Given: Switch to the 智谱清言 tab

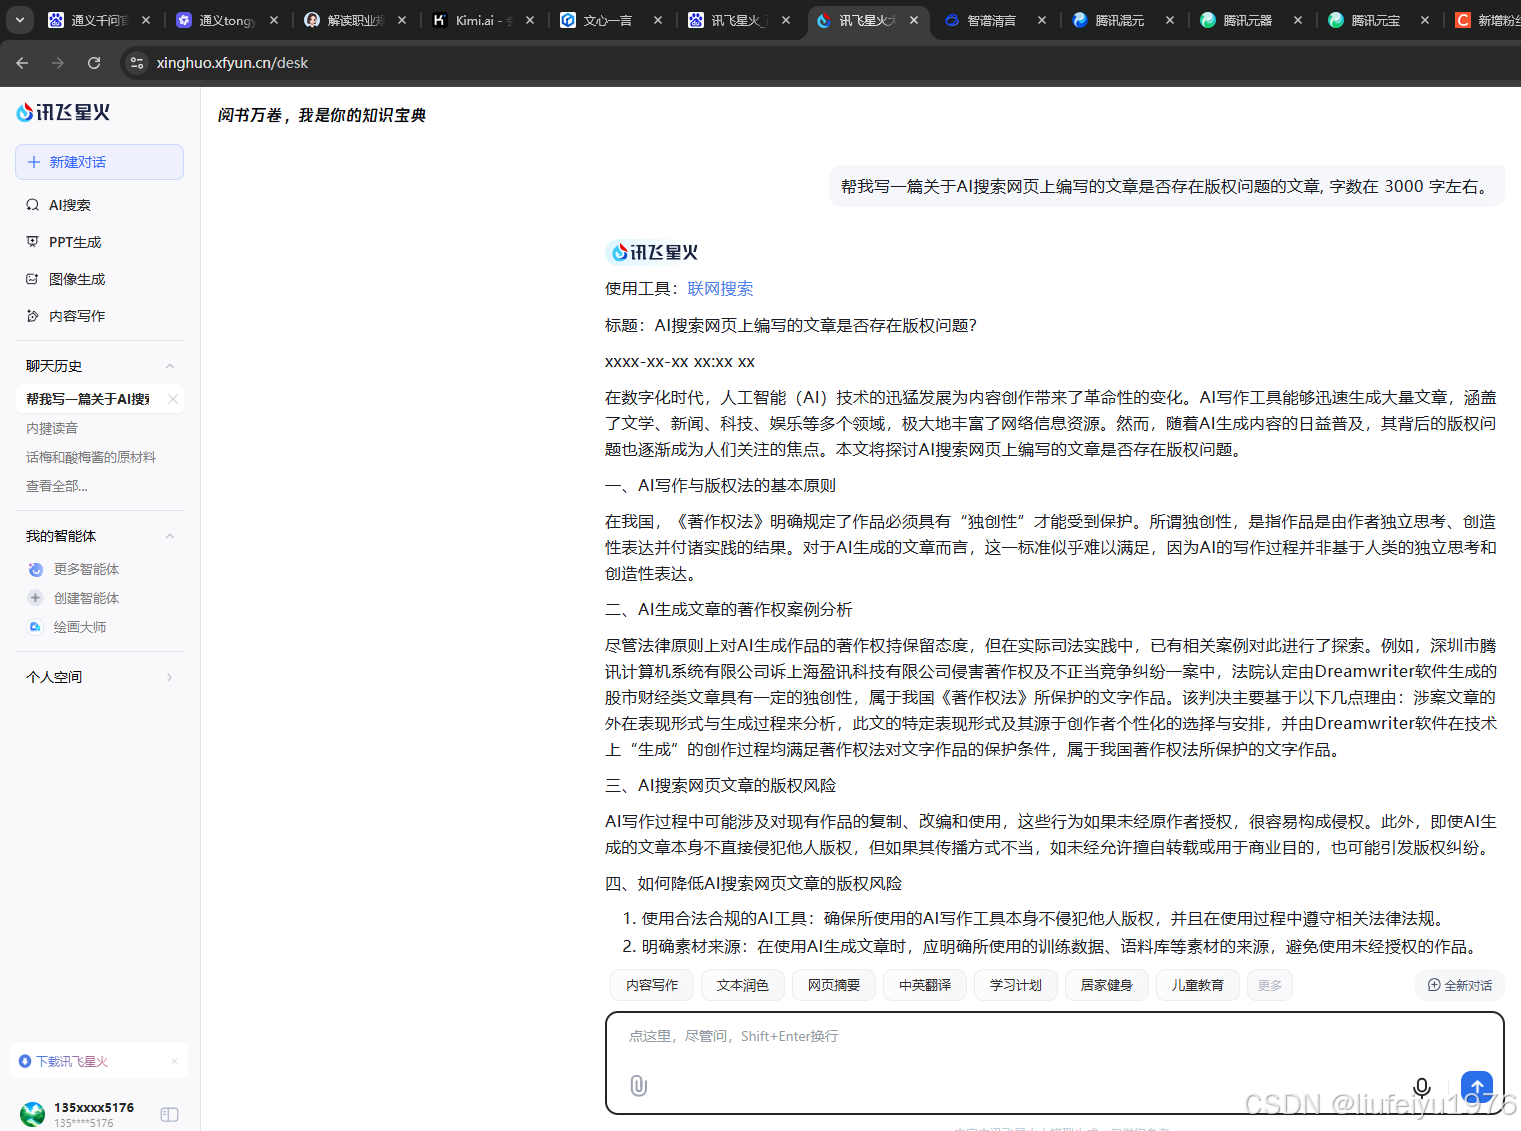Looking at the screenshot, I should [995, 20].
